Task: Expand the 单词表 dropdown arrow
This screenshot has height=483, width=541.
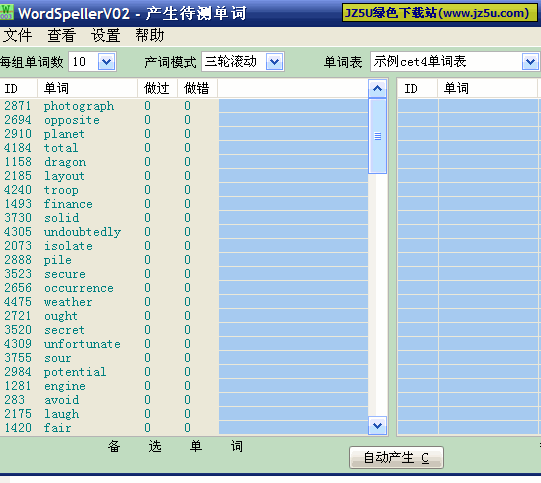Action: [x=530, y=62]
